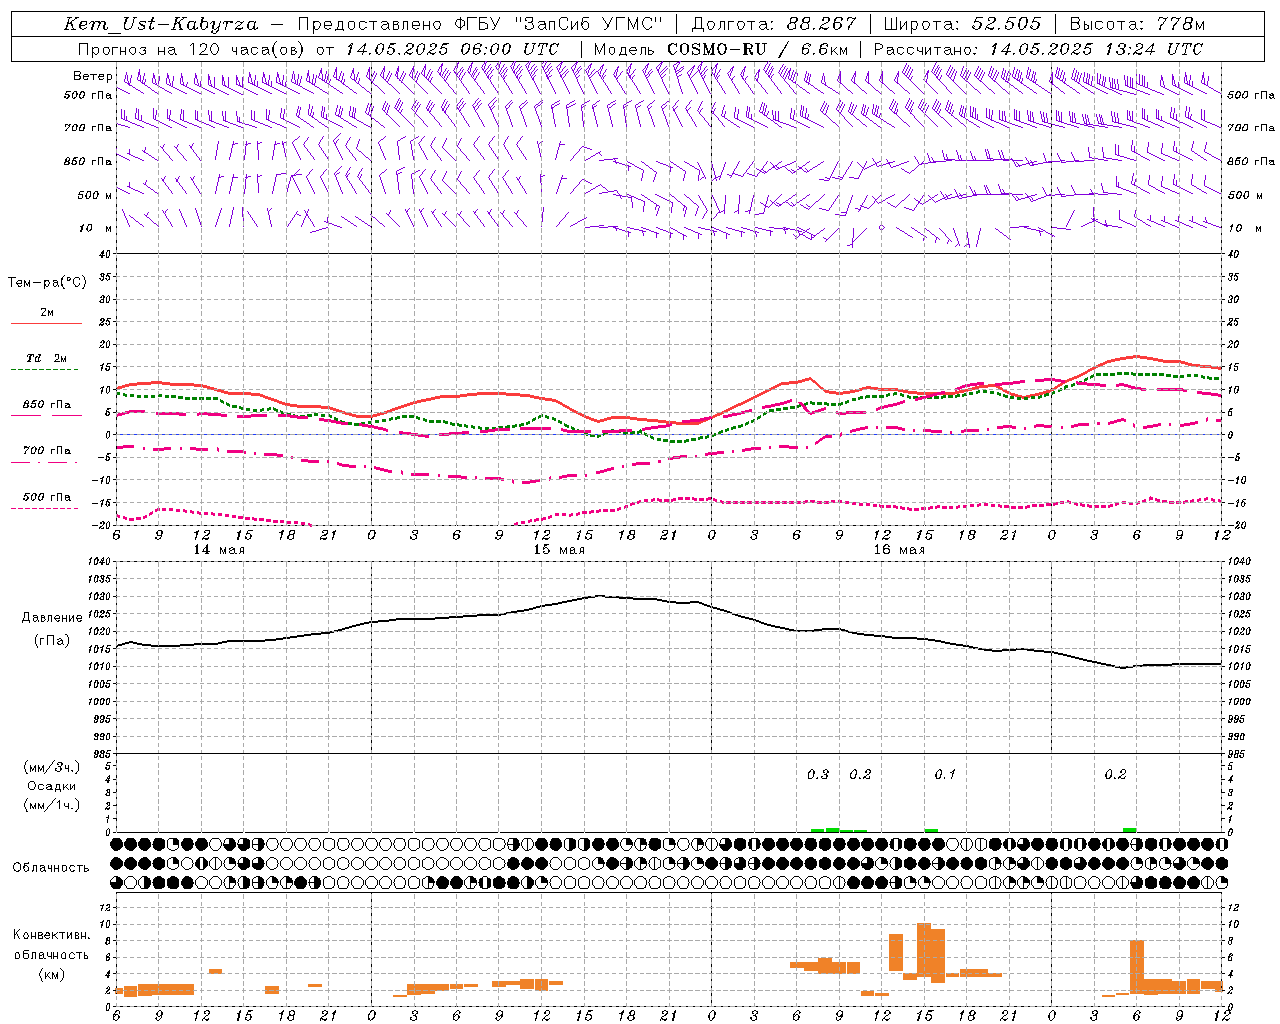Click the 500 м wind level label at left
Viewport: 1280px width, 1024px height.
click(x=95, y=195)
